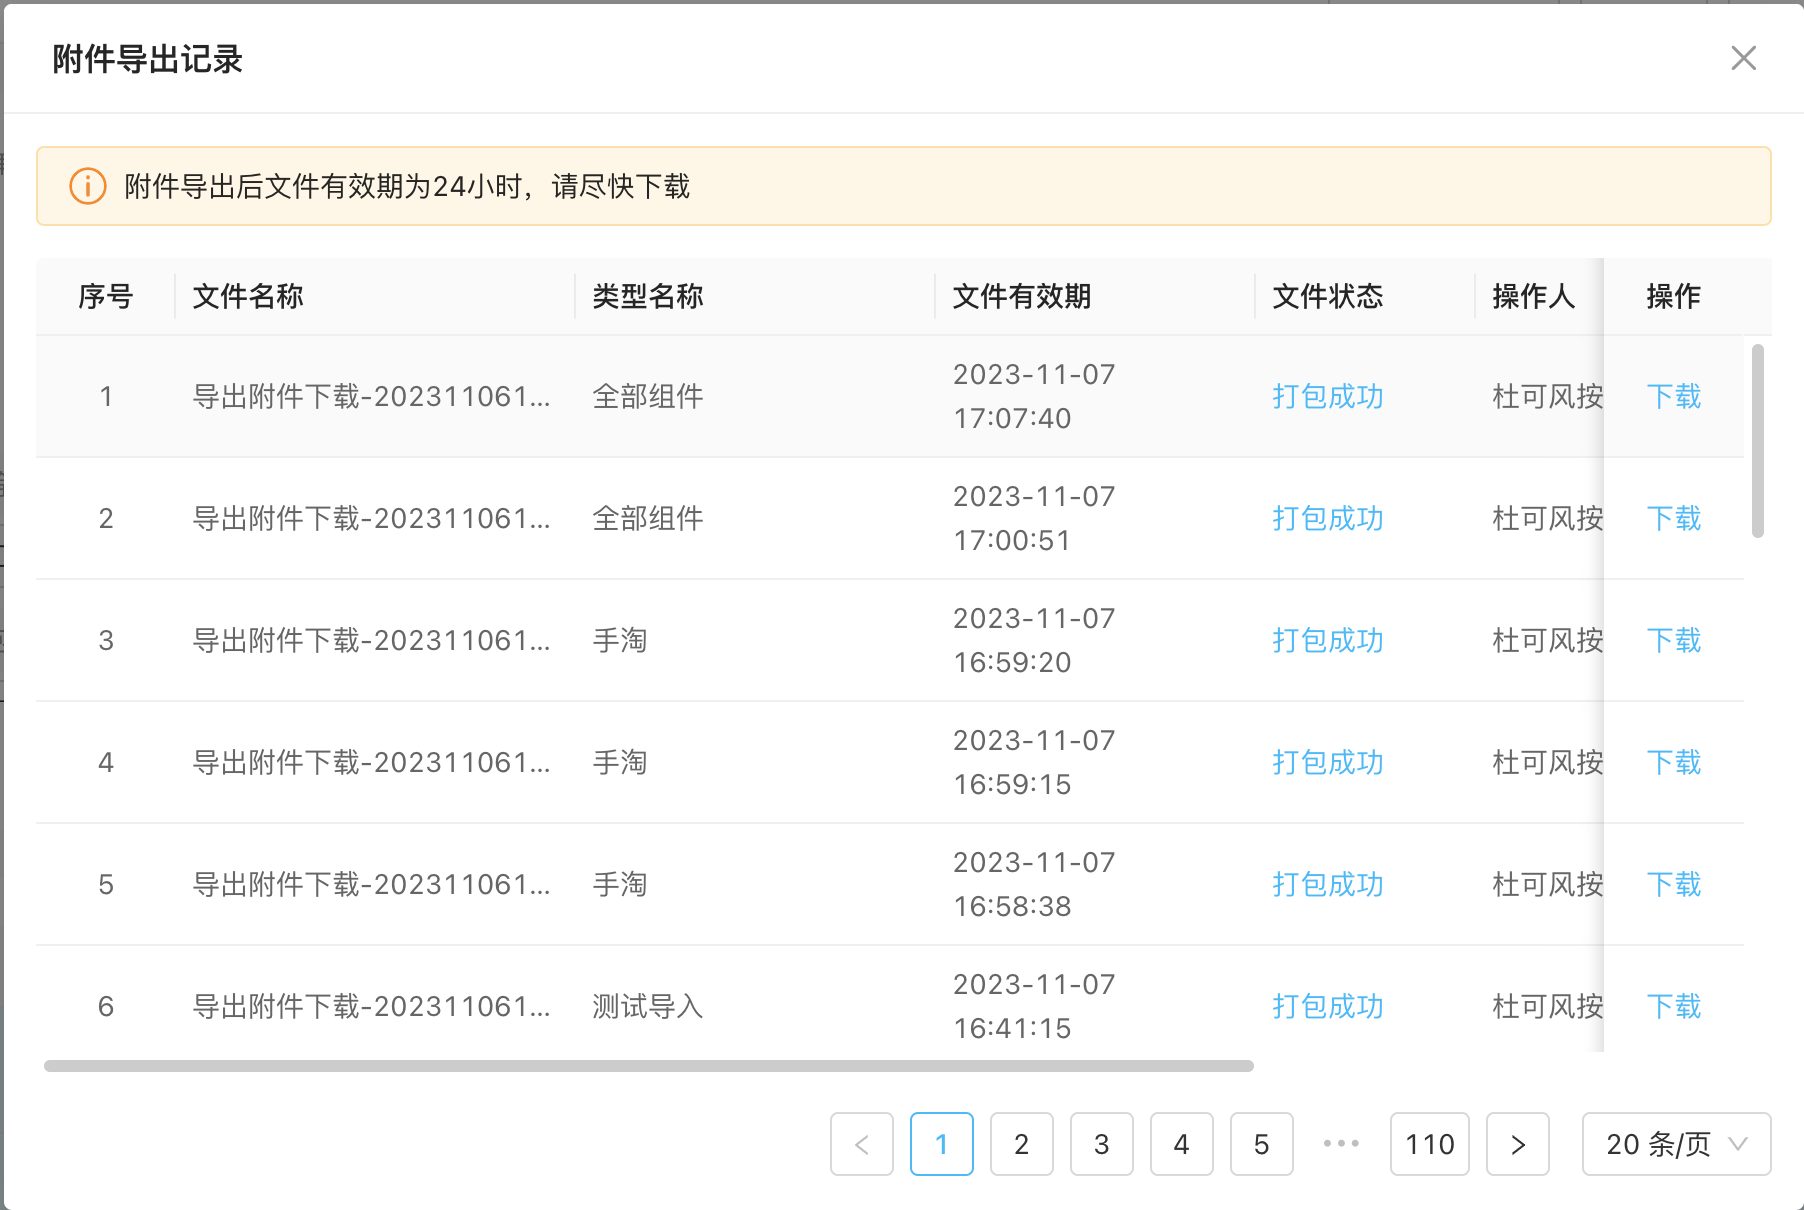Click expiry time 17:00:51 in row 2
1804x1210 pixels.
pyautogui.click(x=1012, y=541)
